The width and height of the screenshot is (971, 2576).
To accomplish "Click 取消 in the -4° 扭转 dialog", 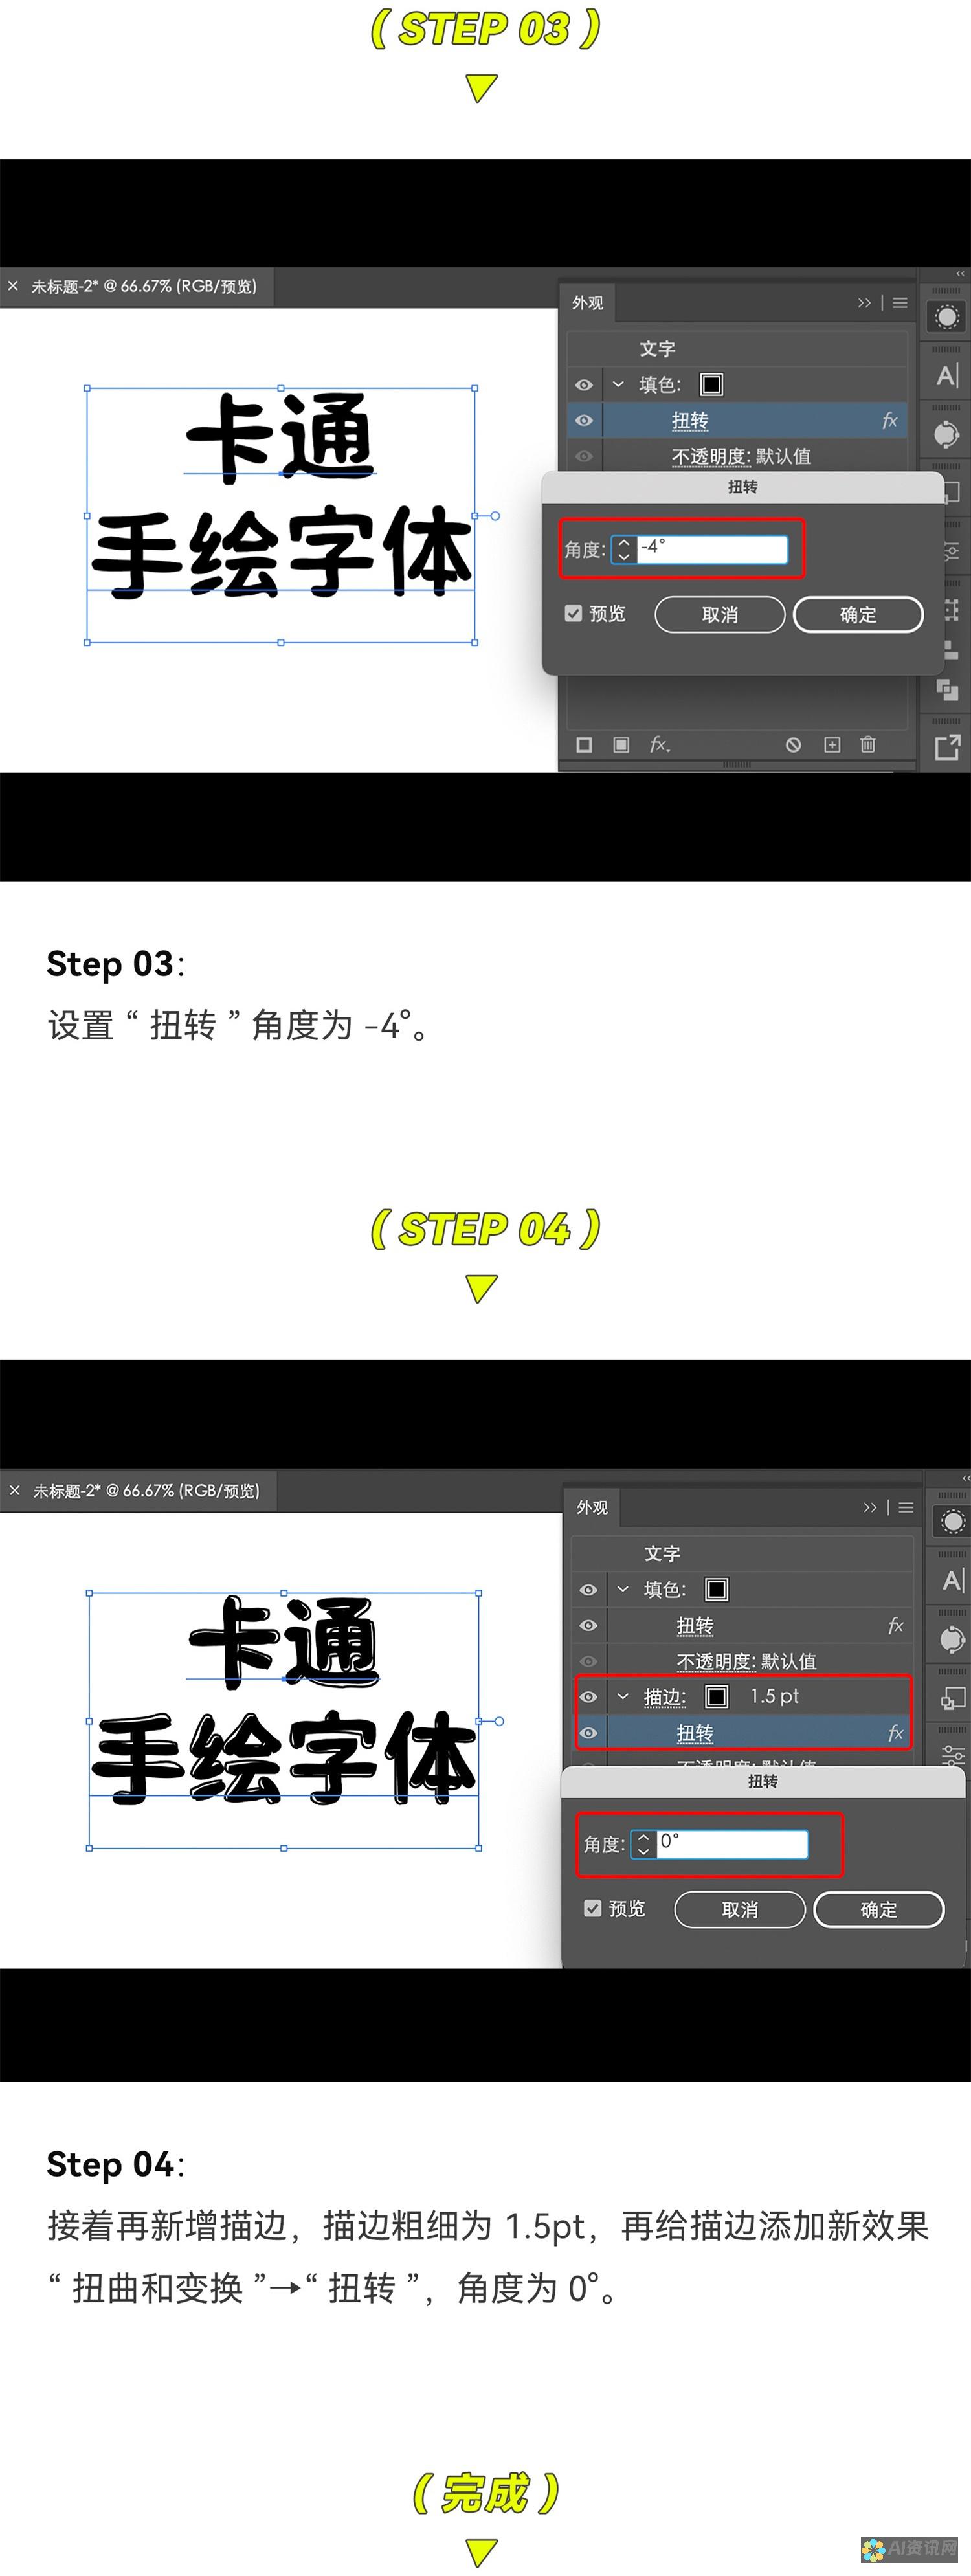I will coord(720,615).
